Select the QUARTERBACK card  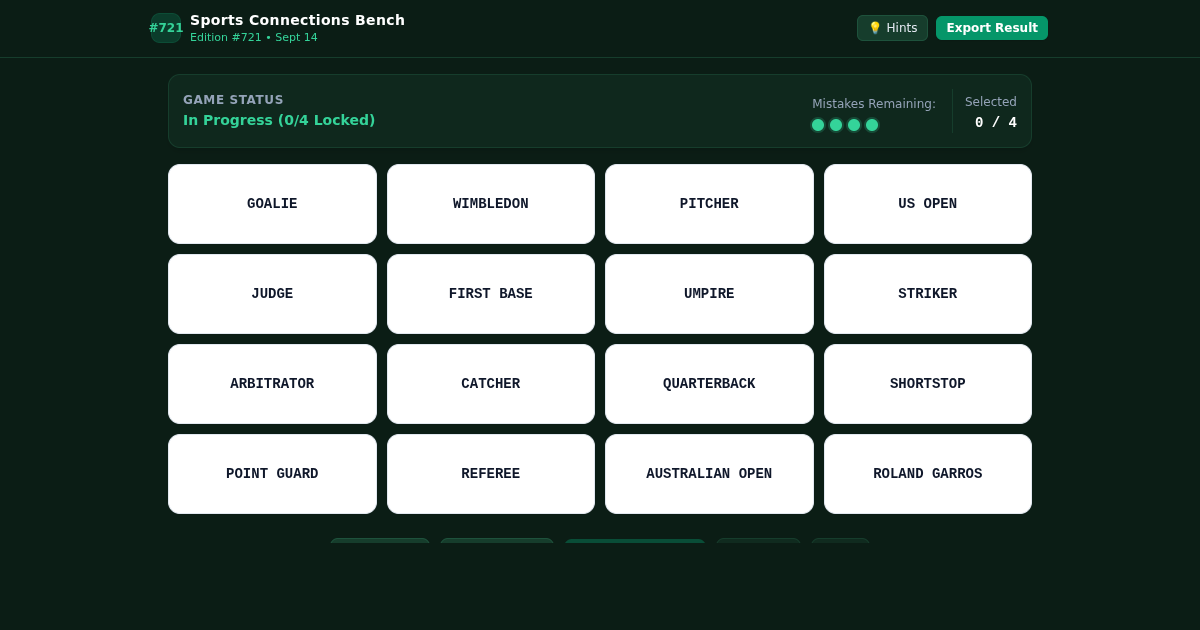[709, 384]
